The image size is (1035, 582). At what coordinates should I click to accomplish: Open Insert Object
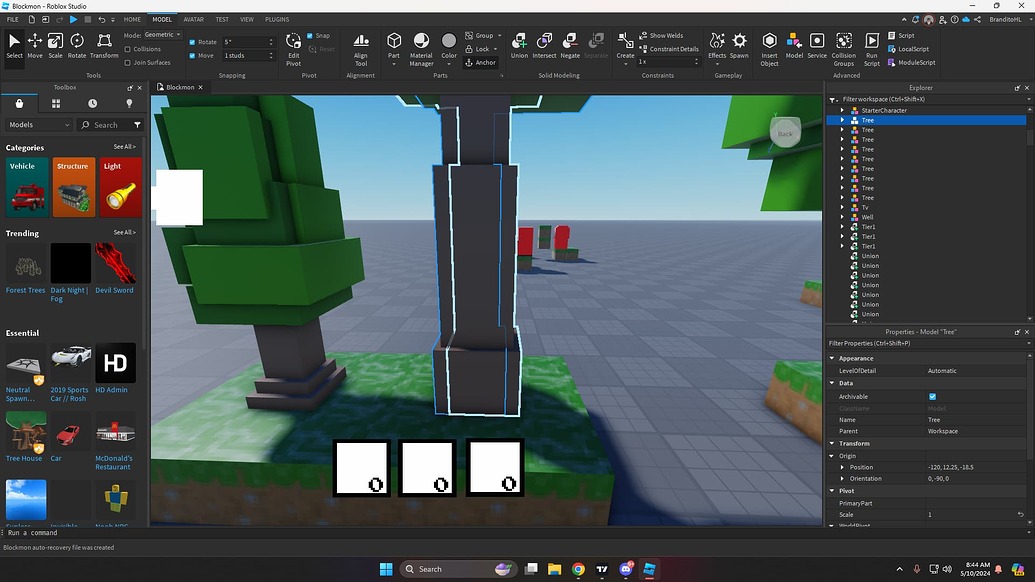(769, 49)
